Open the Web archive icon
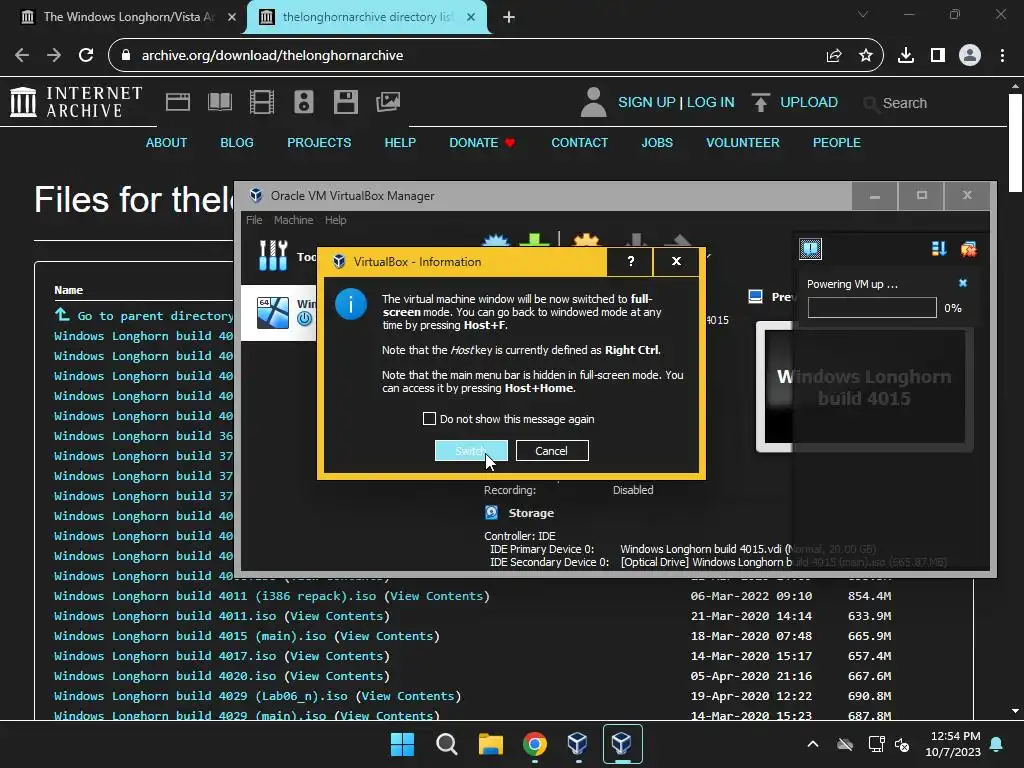Screen dimensions: 1024x768 pos(178,102)
